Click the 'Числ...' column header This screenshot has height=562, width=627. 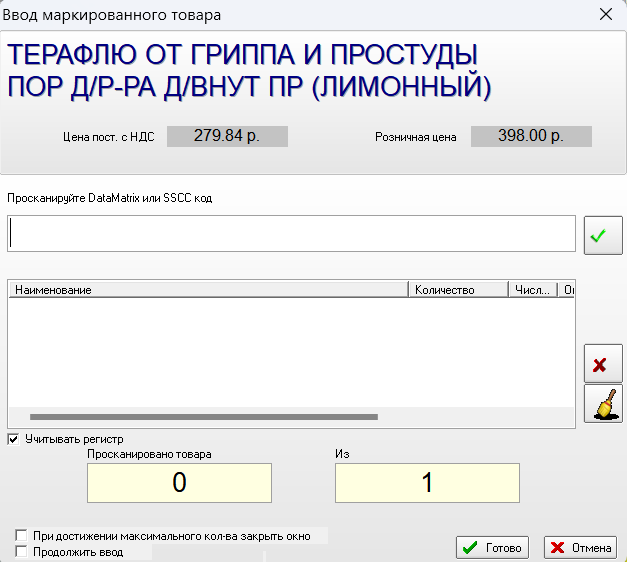pos(533,290)
